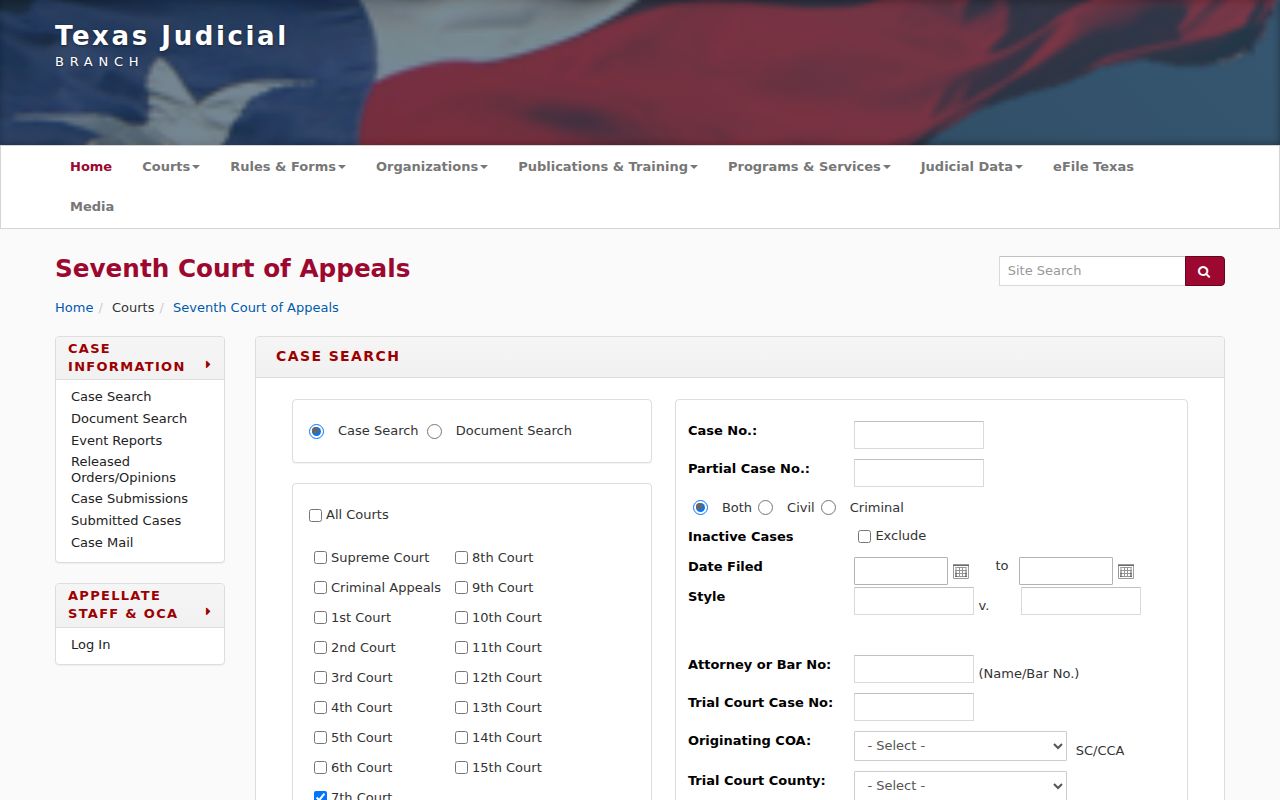Open Event Reports sidebar link

pyautogui.click(x=116, y=441)
